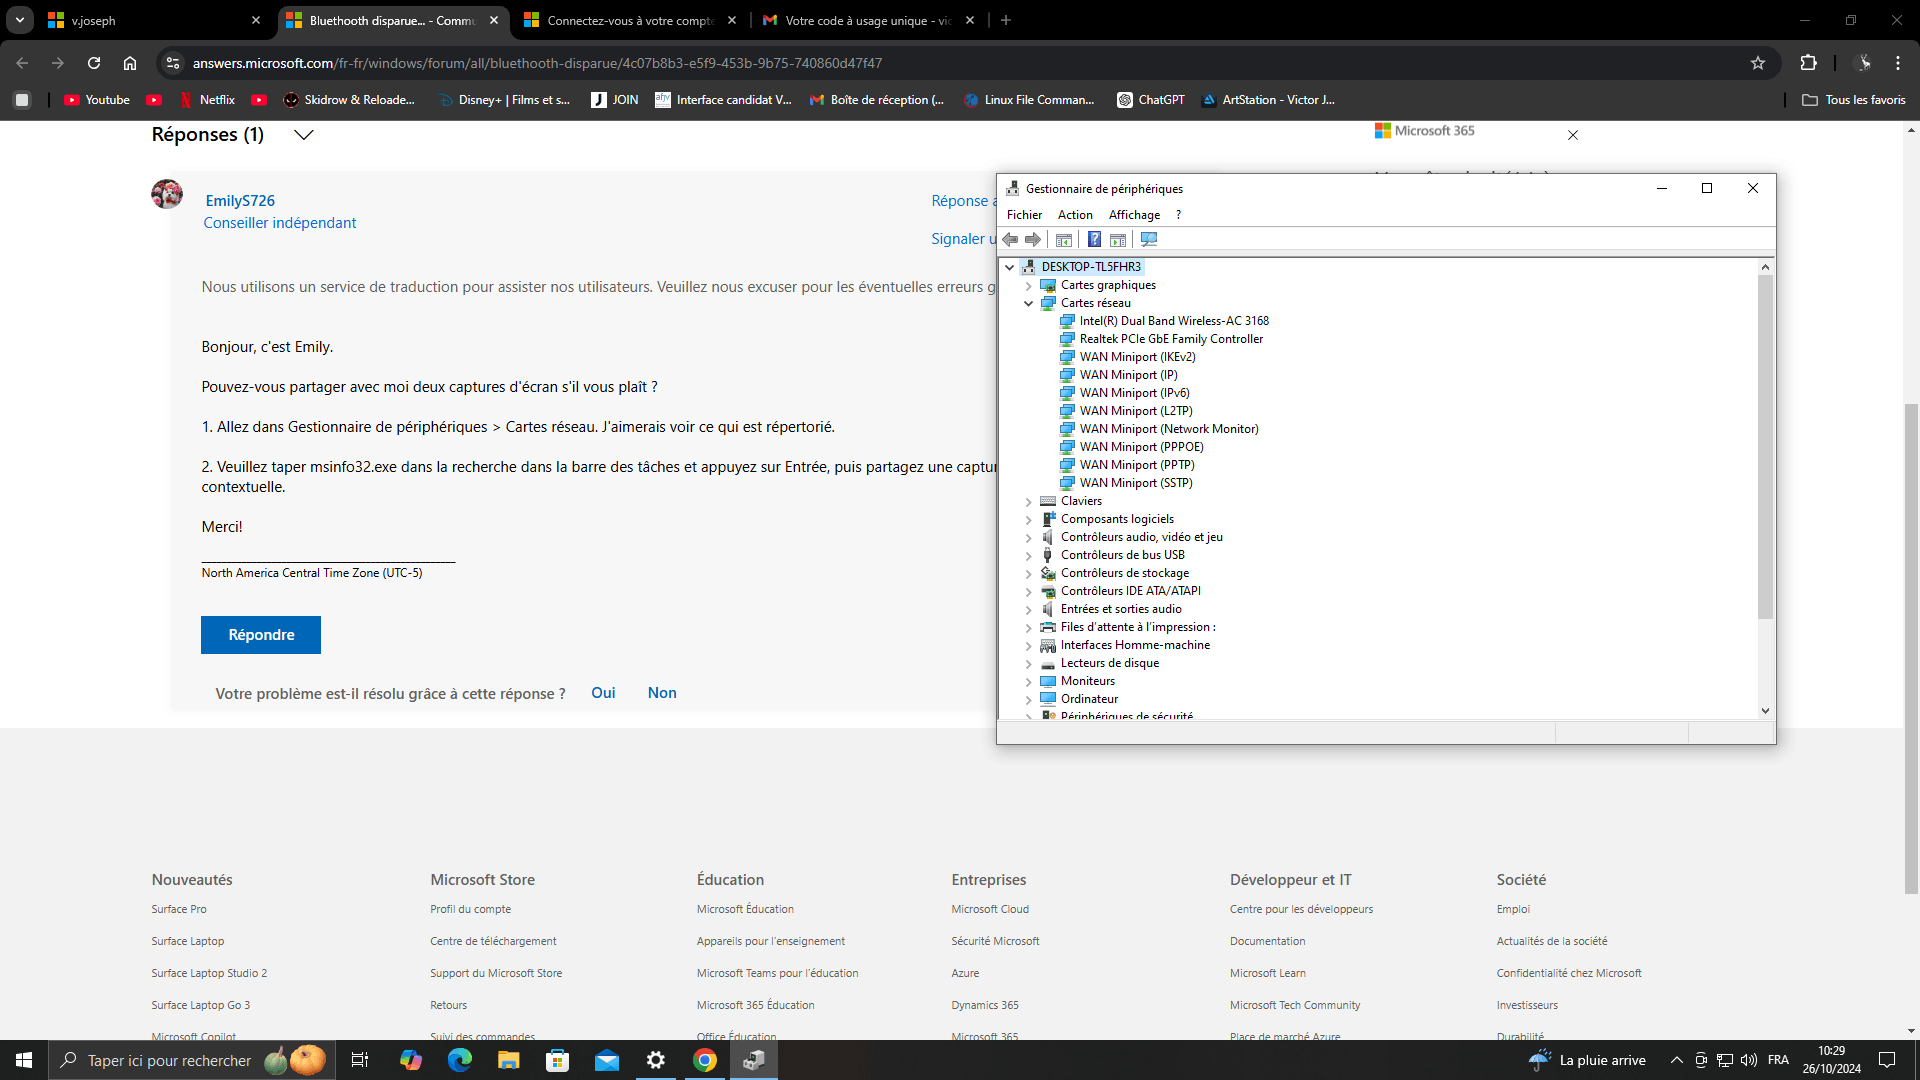Image resolution: width=1920 pixels, height=1080 pixels.
Task: Bookmark this page with the star icon
Action: coord(1758,63)
